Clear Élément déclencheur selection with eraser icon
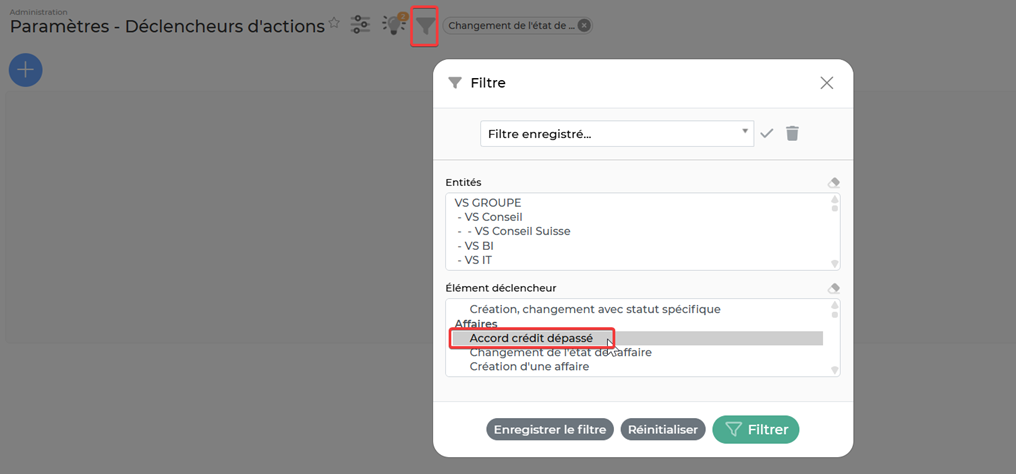Image resolution: width=1016 pixels, height=474 pixels. coord(834,288)
